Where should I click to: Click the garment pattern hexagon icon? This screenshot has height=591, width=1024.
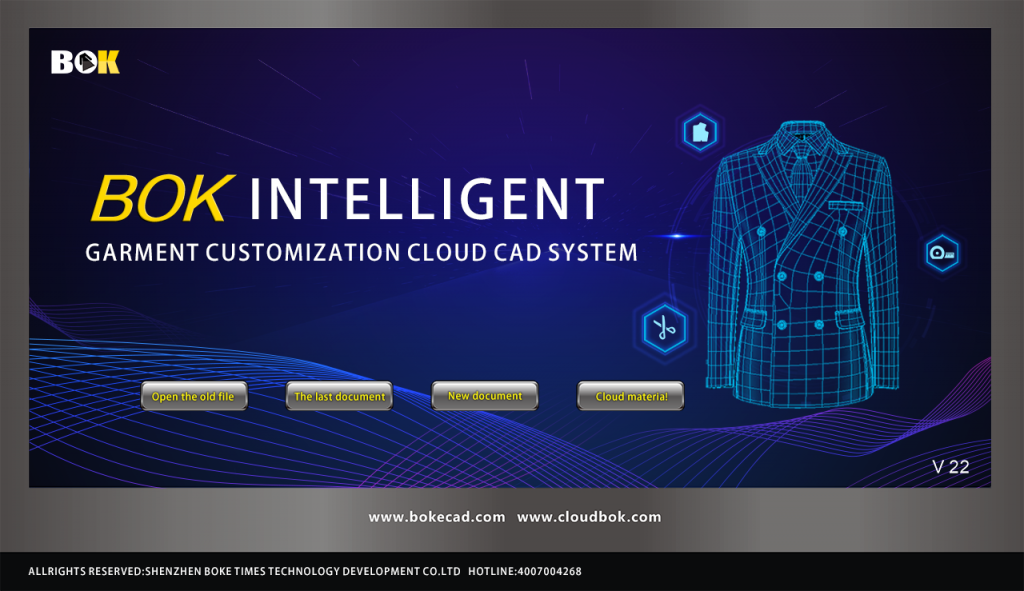[700, 133]
